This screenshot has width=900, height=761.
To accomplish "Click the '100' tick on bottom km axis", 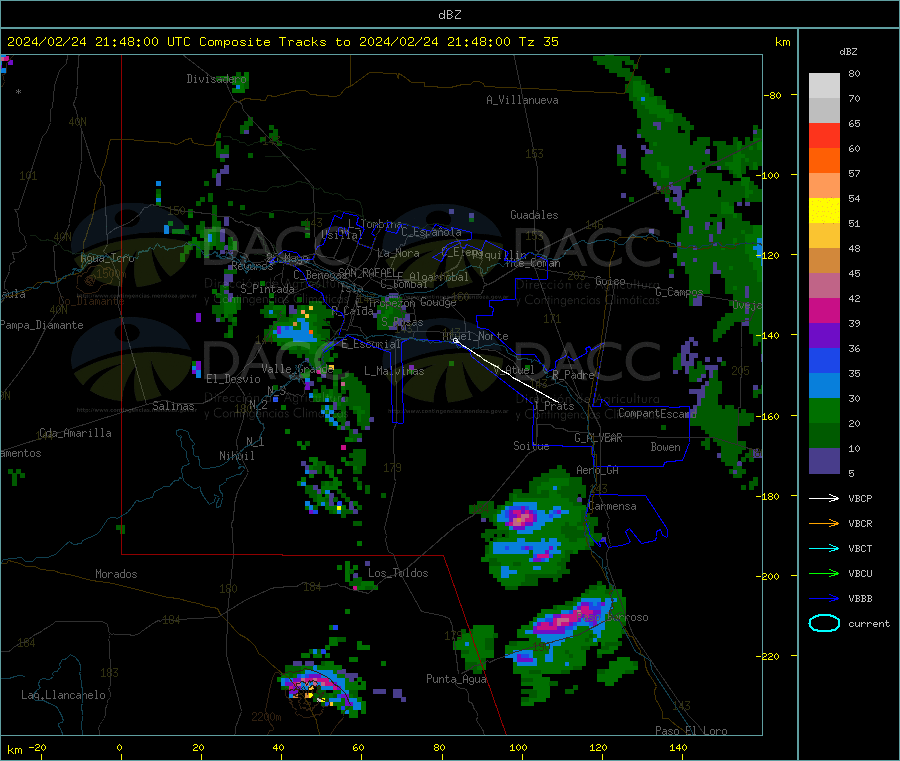I will (518, 747).
